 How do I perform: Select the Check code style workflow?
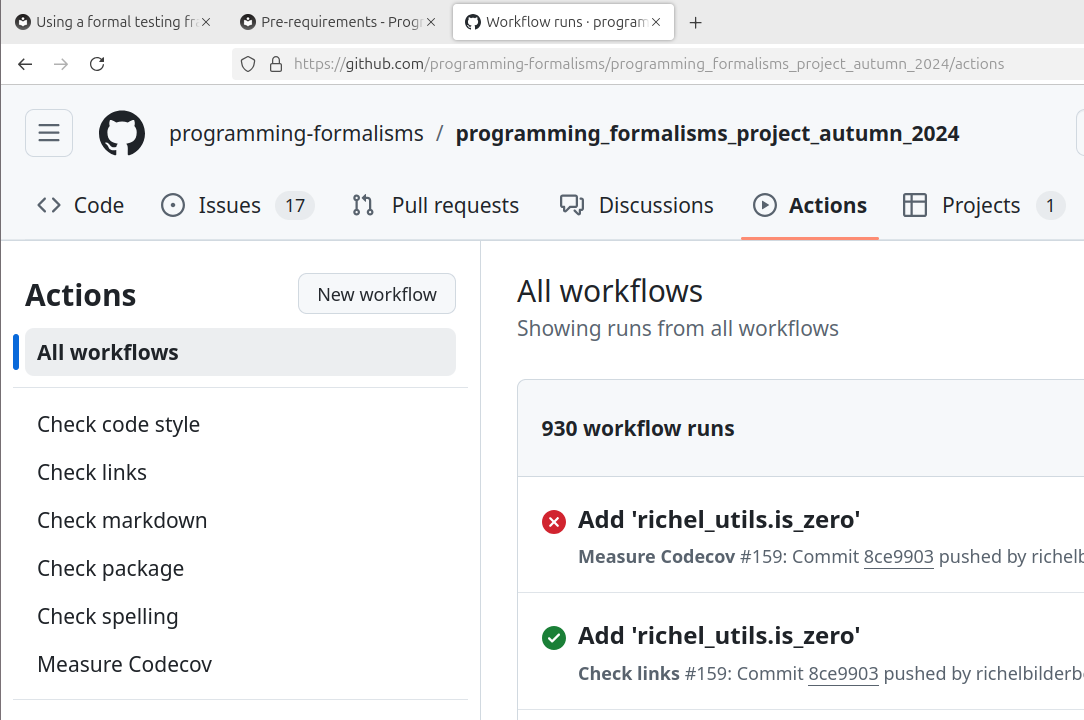tap(118, 424)
